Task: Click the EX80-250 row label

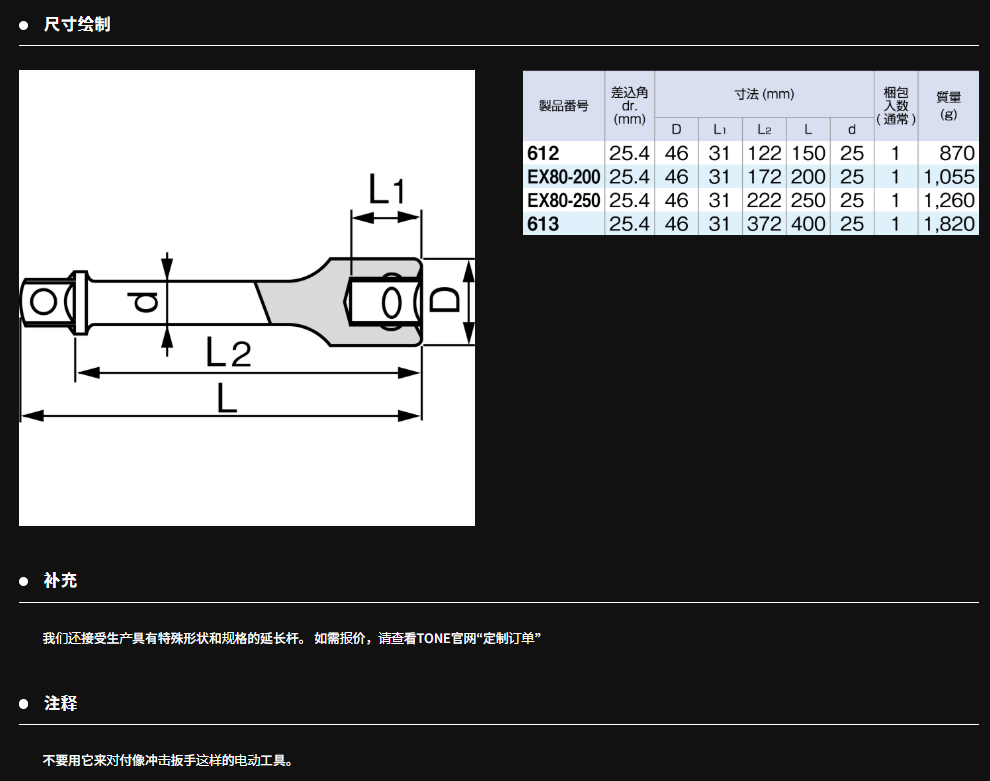Action: 563,200
